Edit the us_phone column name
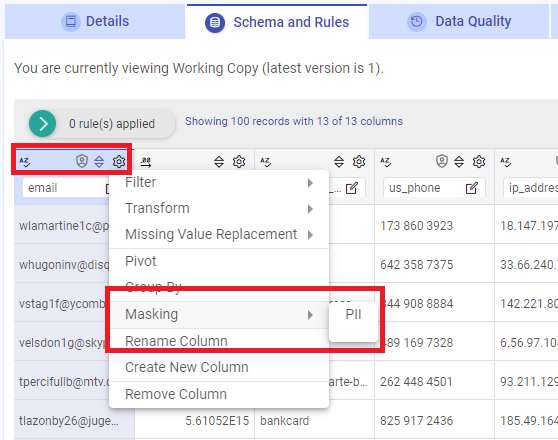The image size is (558, 440). click(x=472, y=188)
